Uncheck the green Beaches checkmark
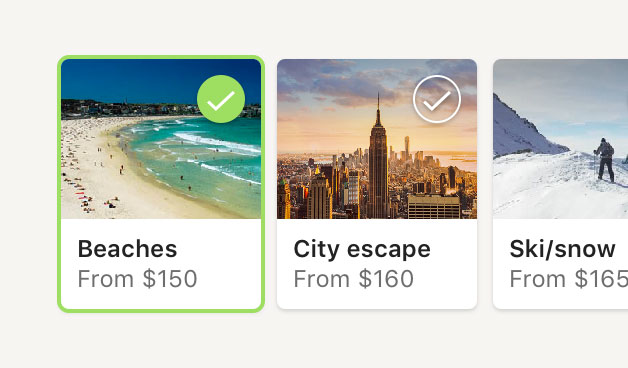The height and width of the screenshot is (368, 628). pyautogui.click(x=221, y=99)
